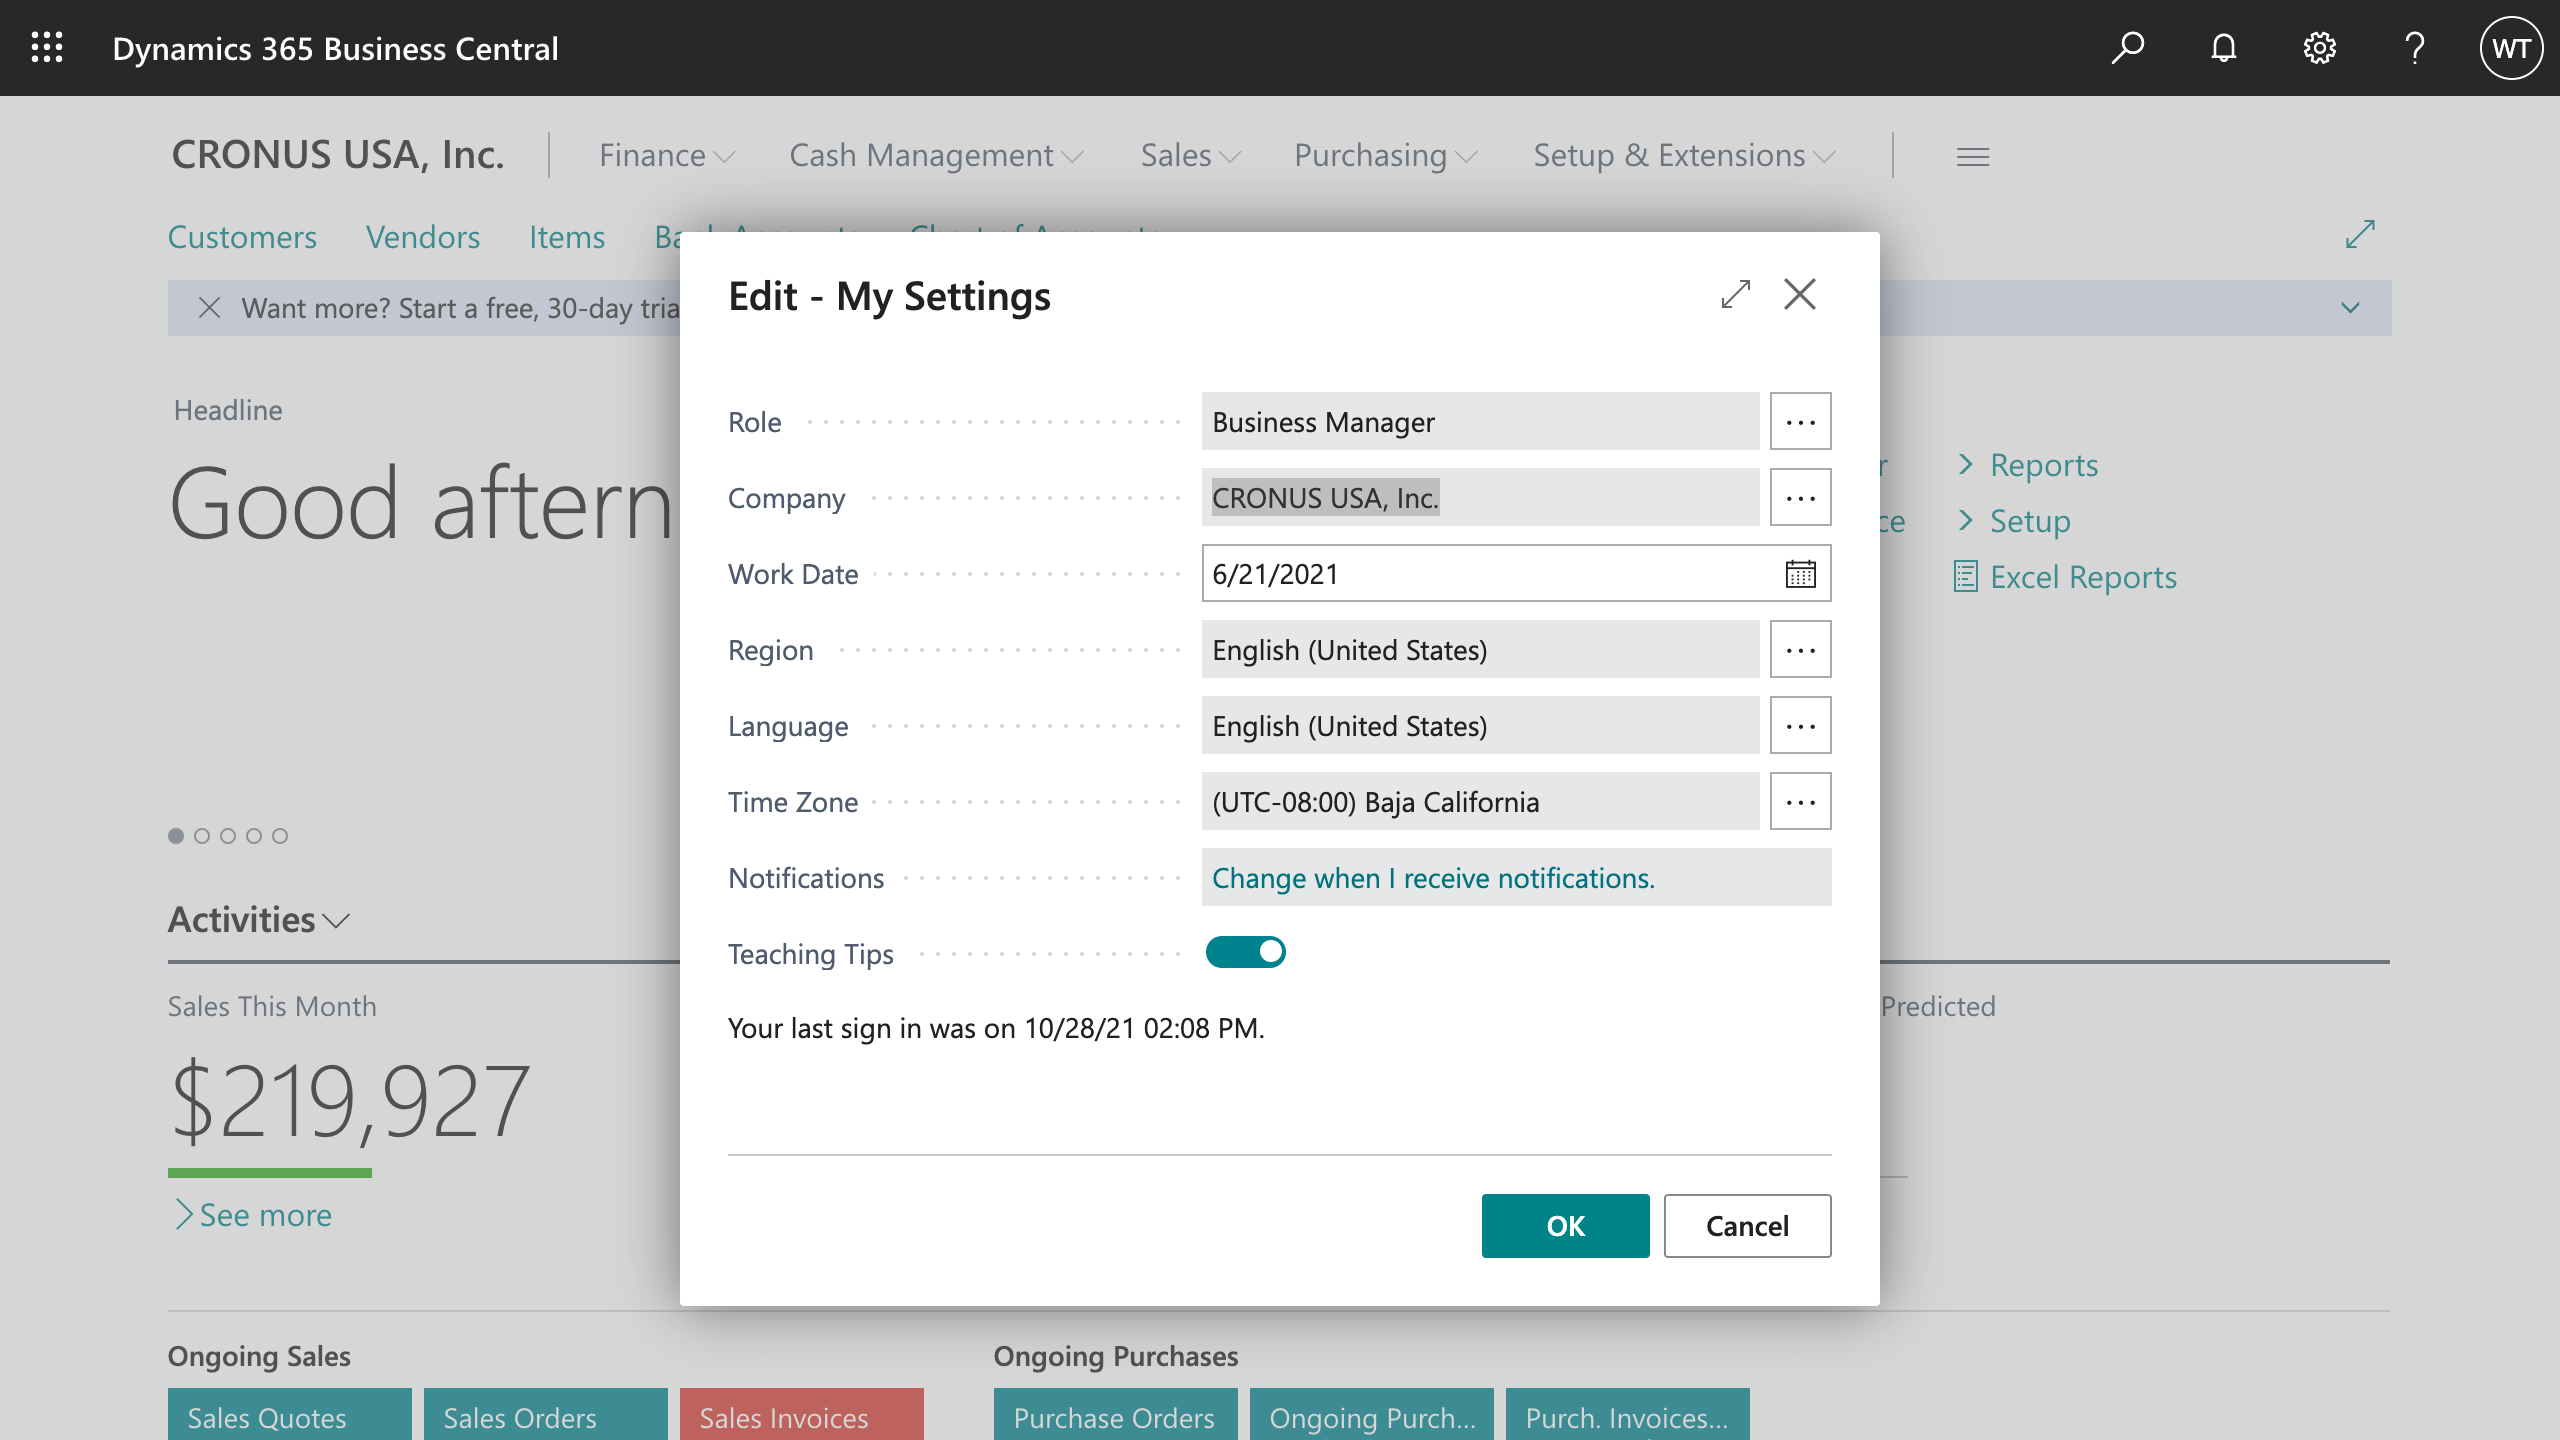Viewport: 2560px width, 1440px height.
Task: Expand the My Settings dialog to full size
Action: (x=1736, y=294)
